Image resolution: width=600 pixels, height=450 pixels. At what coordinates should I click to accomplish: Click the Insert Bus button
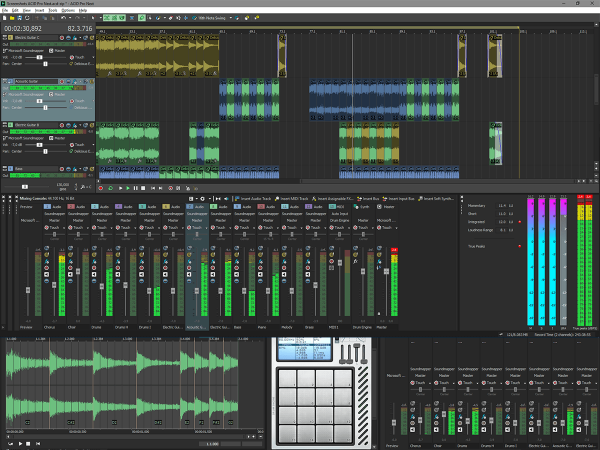click(x=368, y=199)
